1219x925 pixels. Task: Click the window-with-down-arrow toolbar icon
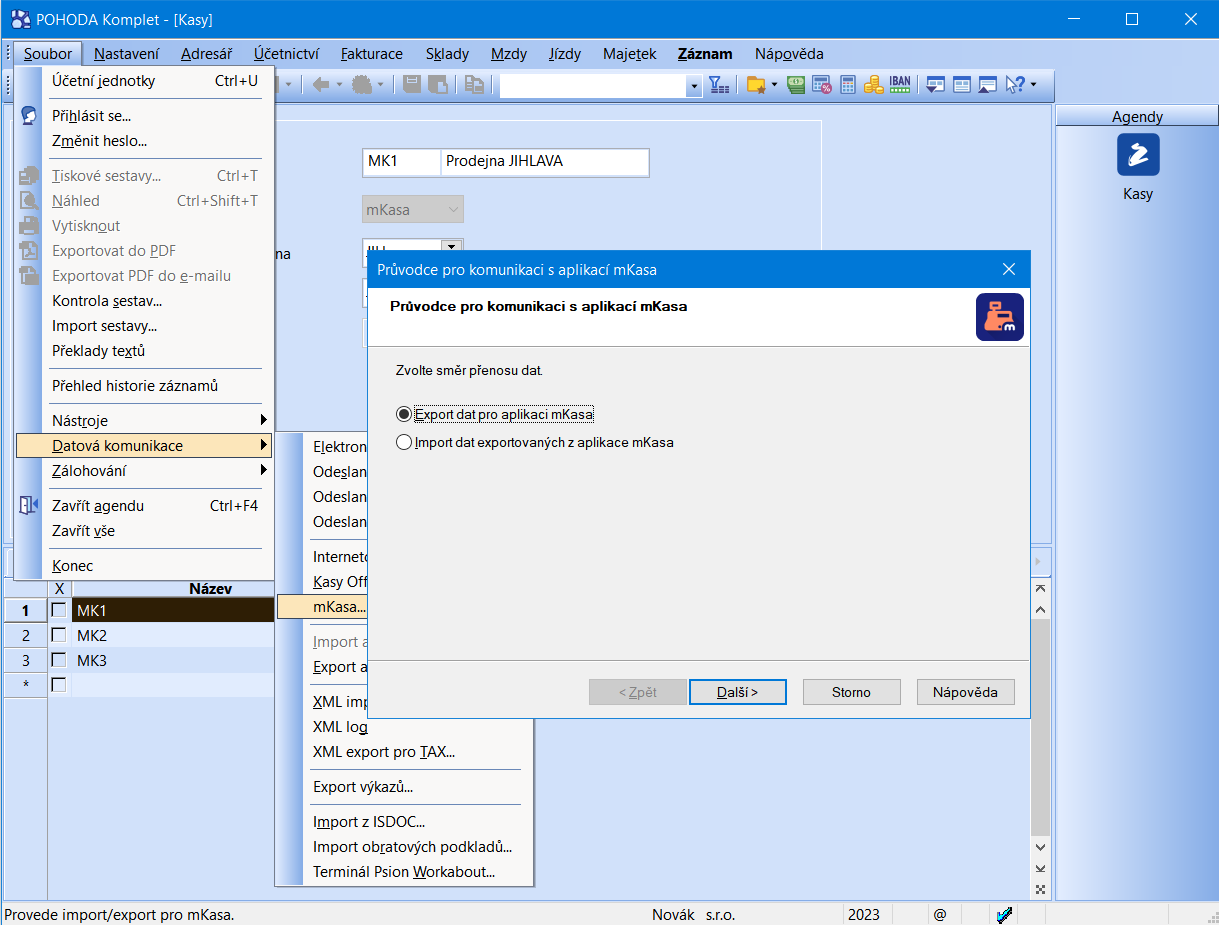pos(936,85)
